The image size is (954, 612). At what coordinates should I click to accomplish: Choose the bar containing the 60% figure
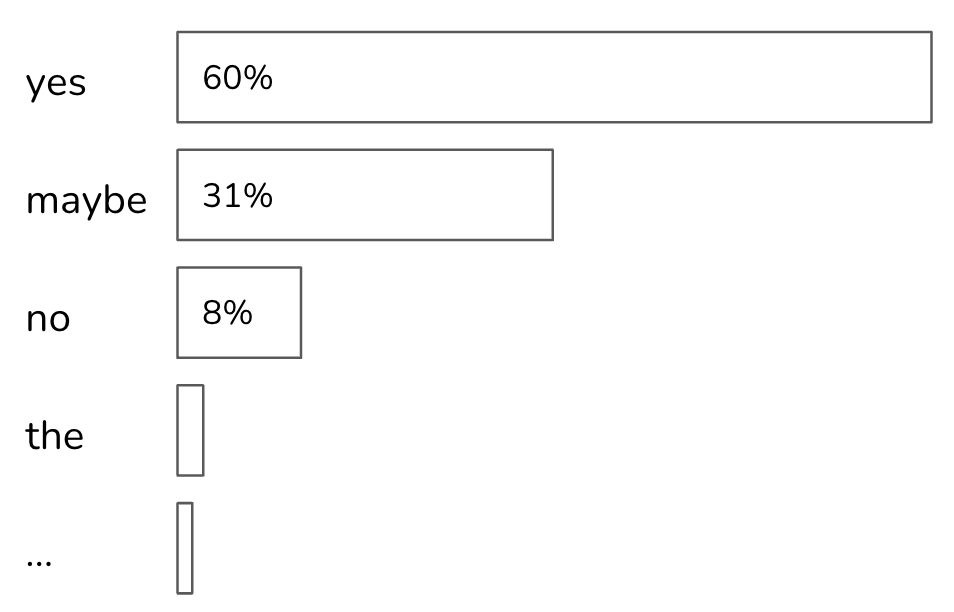[555, 77]
